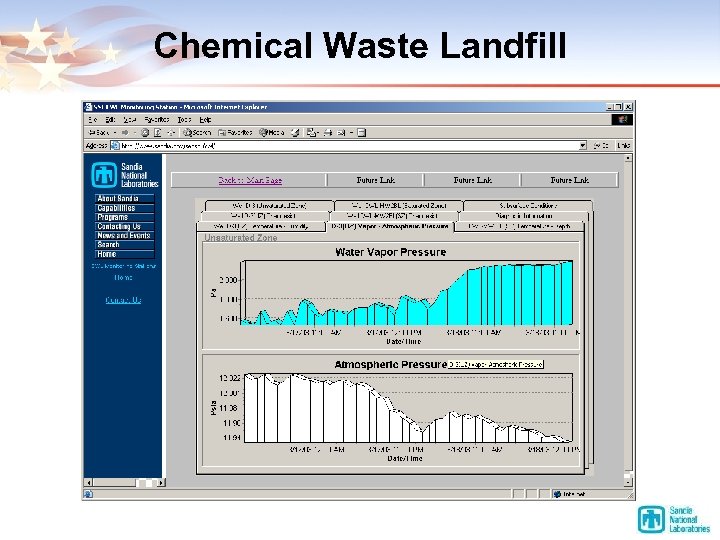Click the Future Link cell beside Back to Main Page
This screenshot has width=720, height=540.
(376, 180)
